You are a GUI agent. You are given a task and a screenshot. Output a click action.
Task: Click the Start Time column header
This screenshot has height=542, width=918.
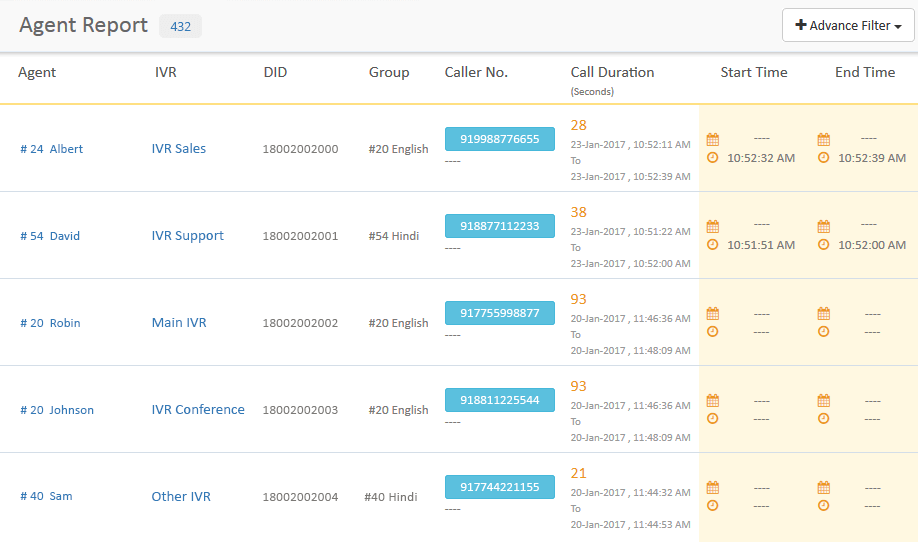[753, 72]
